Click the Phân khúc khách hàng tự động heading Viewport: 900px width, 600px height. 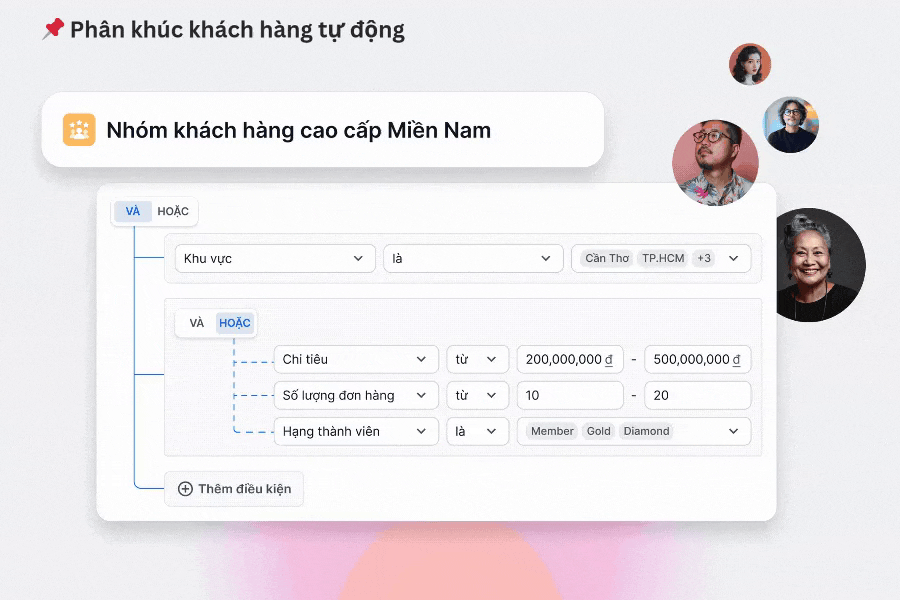coord(237,30)
